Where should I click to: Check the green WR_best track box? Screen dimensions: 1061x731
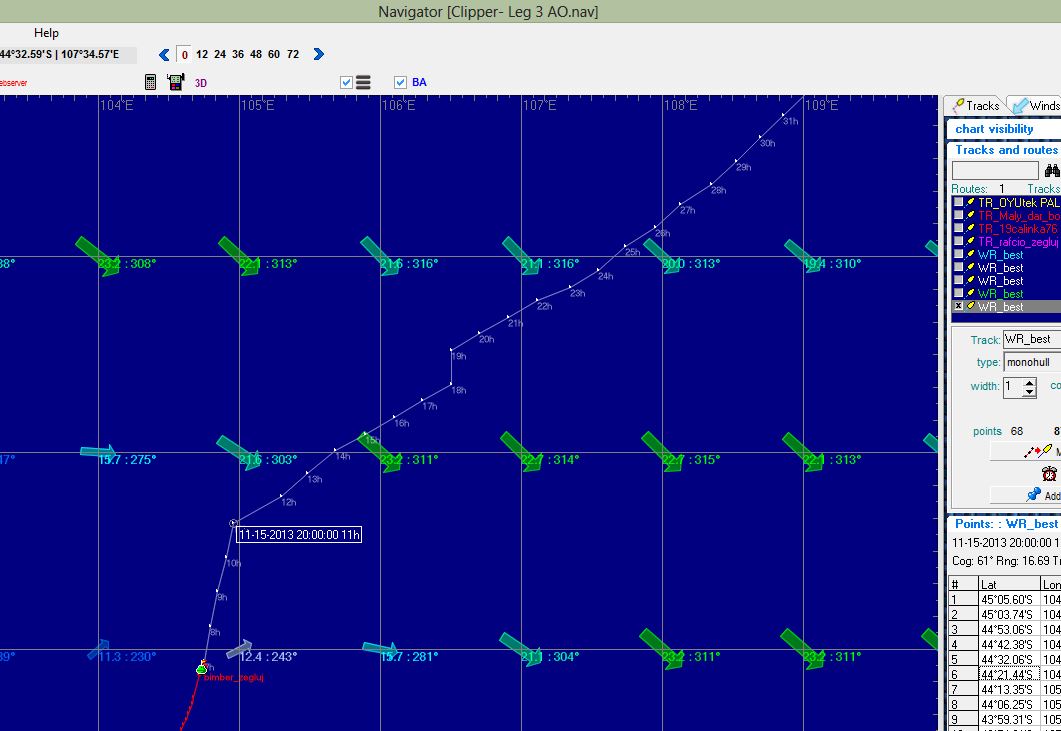[958, 293]
